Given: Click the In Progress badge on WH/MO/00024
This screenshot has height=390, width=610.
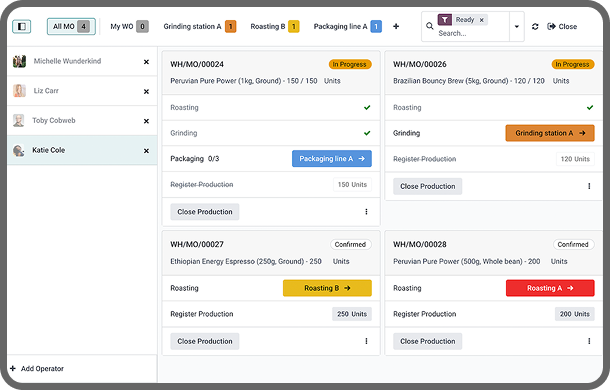Looking at the screenshot, I should (x=350, y=64).
